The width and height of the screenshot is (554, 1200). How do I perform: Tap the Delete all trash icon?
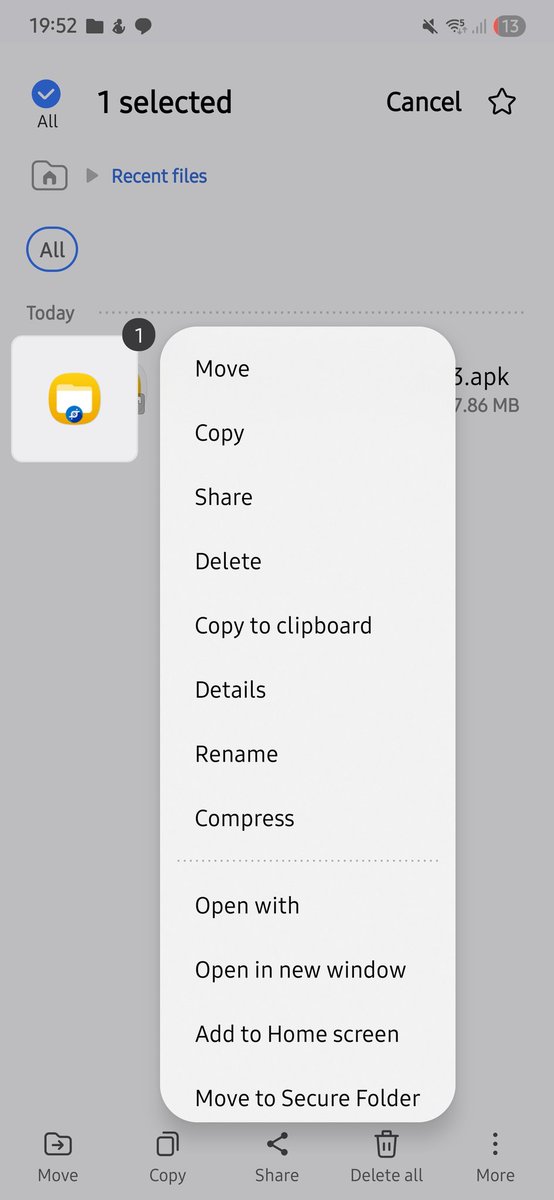tap(386, 1144)
